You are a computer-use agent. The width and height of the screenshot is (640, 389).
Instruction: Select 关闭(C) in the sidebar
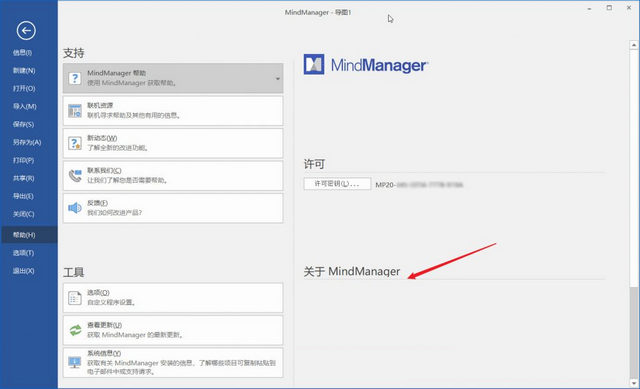pyautogui.click(x=23, y=214)
